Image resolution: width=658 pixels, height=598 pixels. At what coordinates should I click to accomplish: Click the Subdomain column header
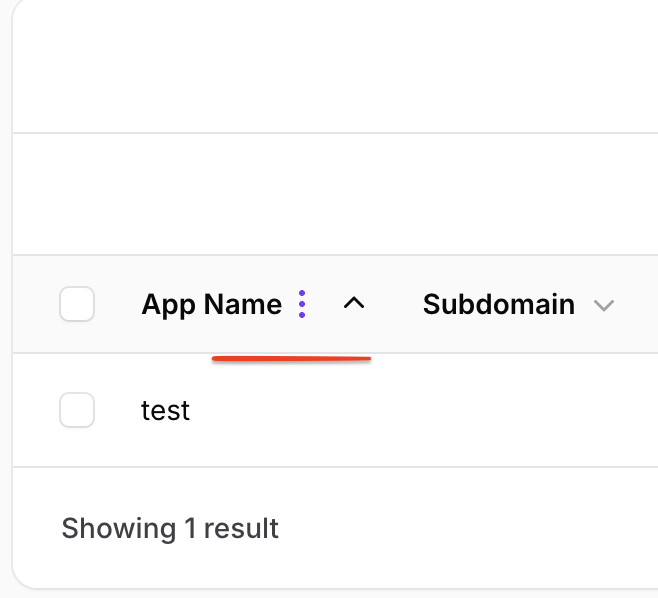click(498, 304)
